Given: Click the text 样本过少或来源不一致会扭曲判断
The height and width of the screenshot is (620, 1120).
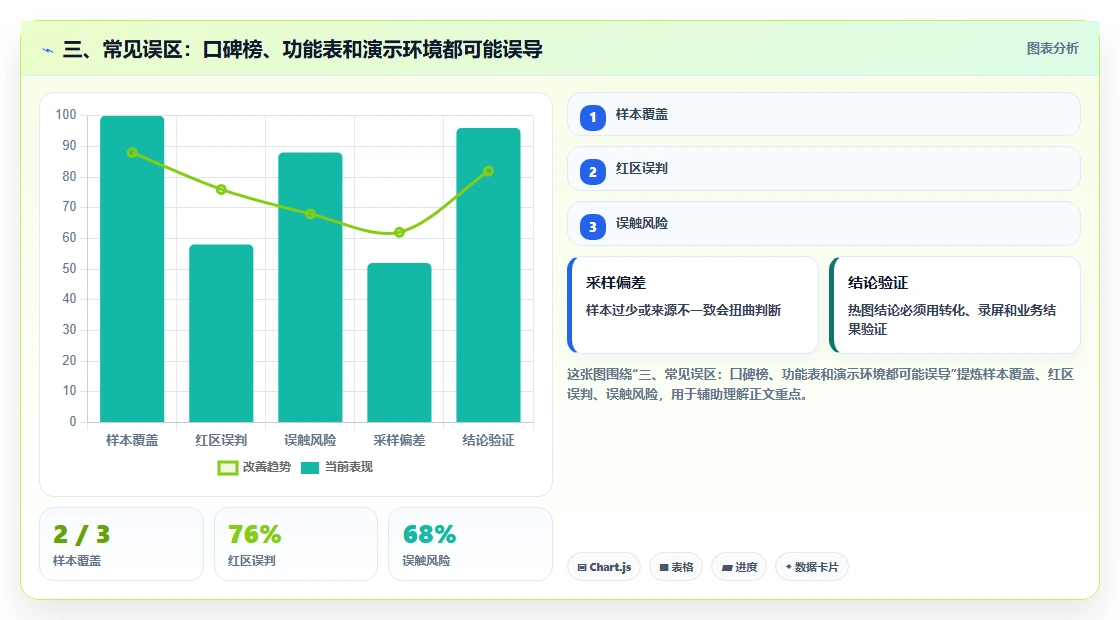Looking at the screenshot, I should coord(684,310).
